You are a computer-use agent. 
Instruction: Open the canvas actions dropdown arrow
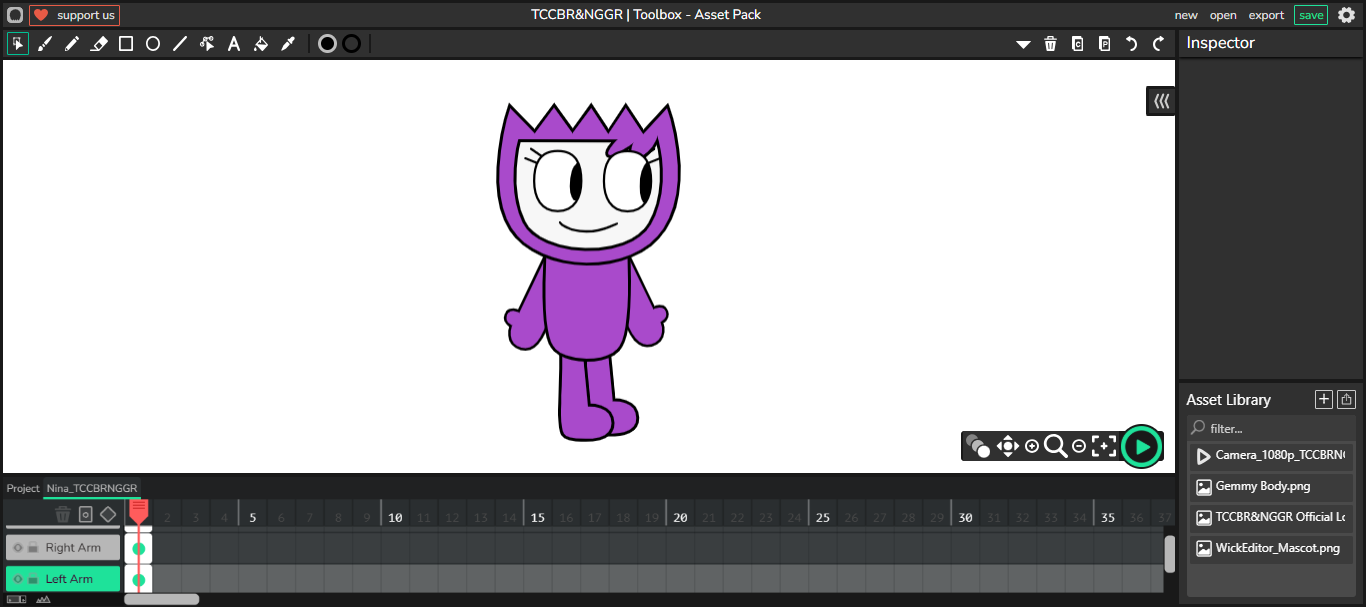click(1023, 44)
